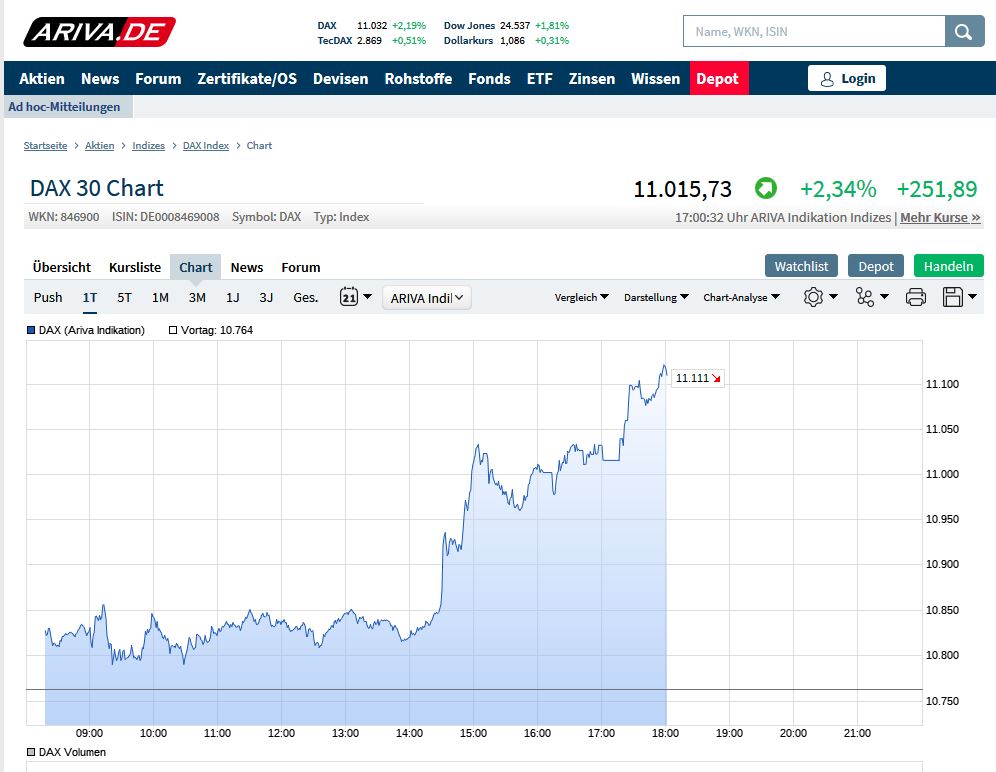This screenshot has height=772, width=996.
Task: Toggle the DAX Volumen checkbox
Action: [x=31, y=752]
